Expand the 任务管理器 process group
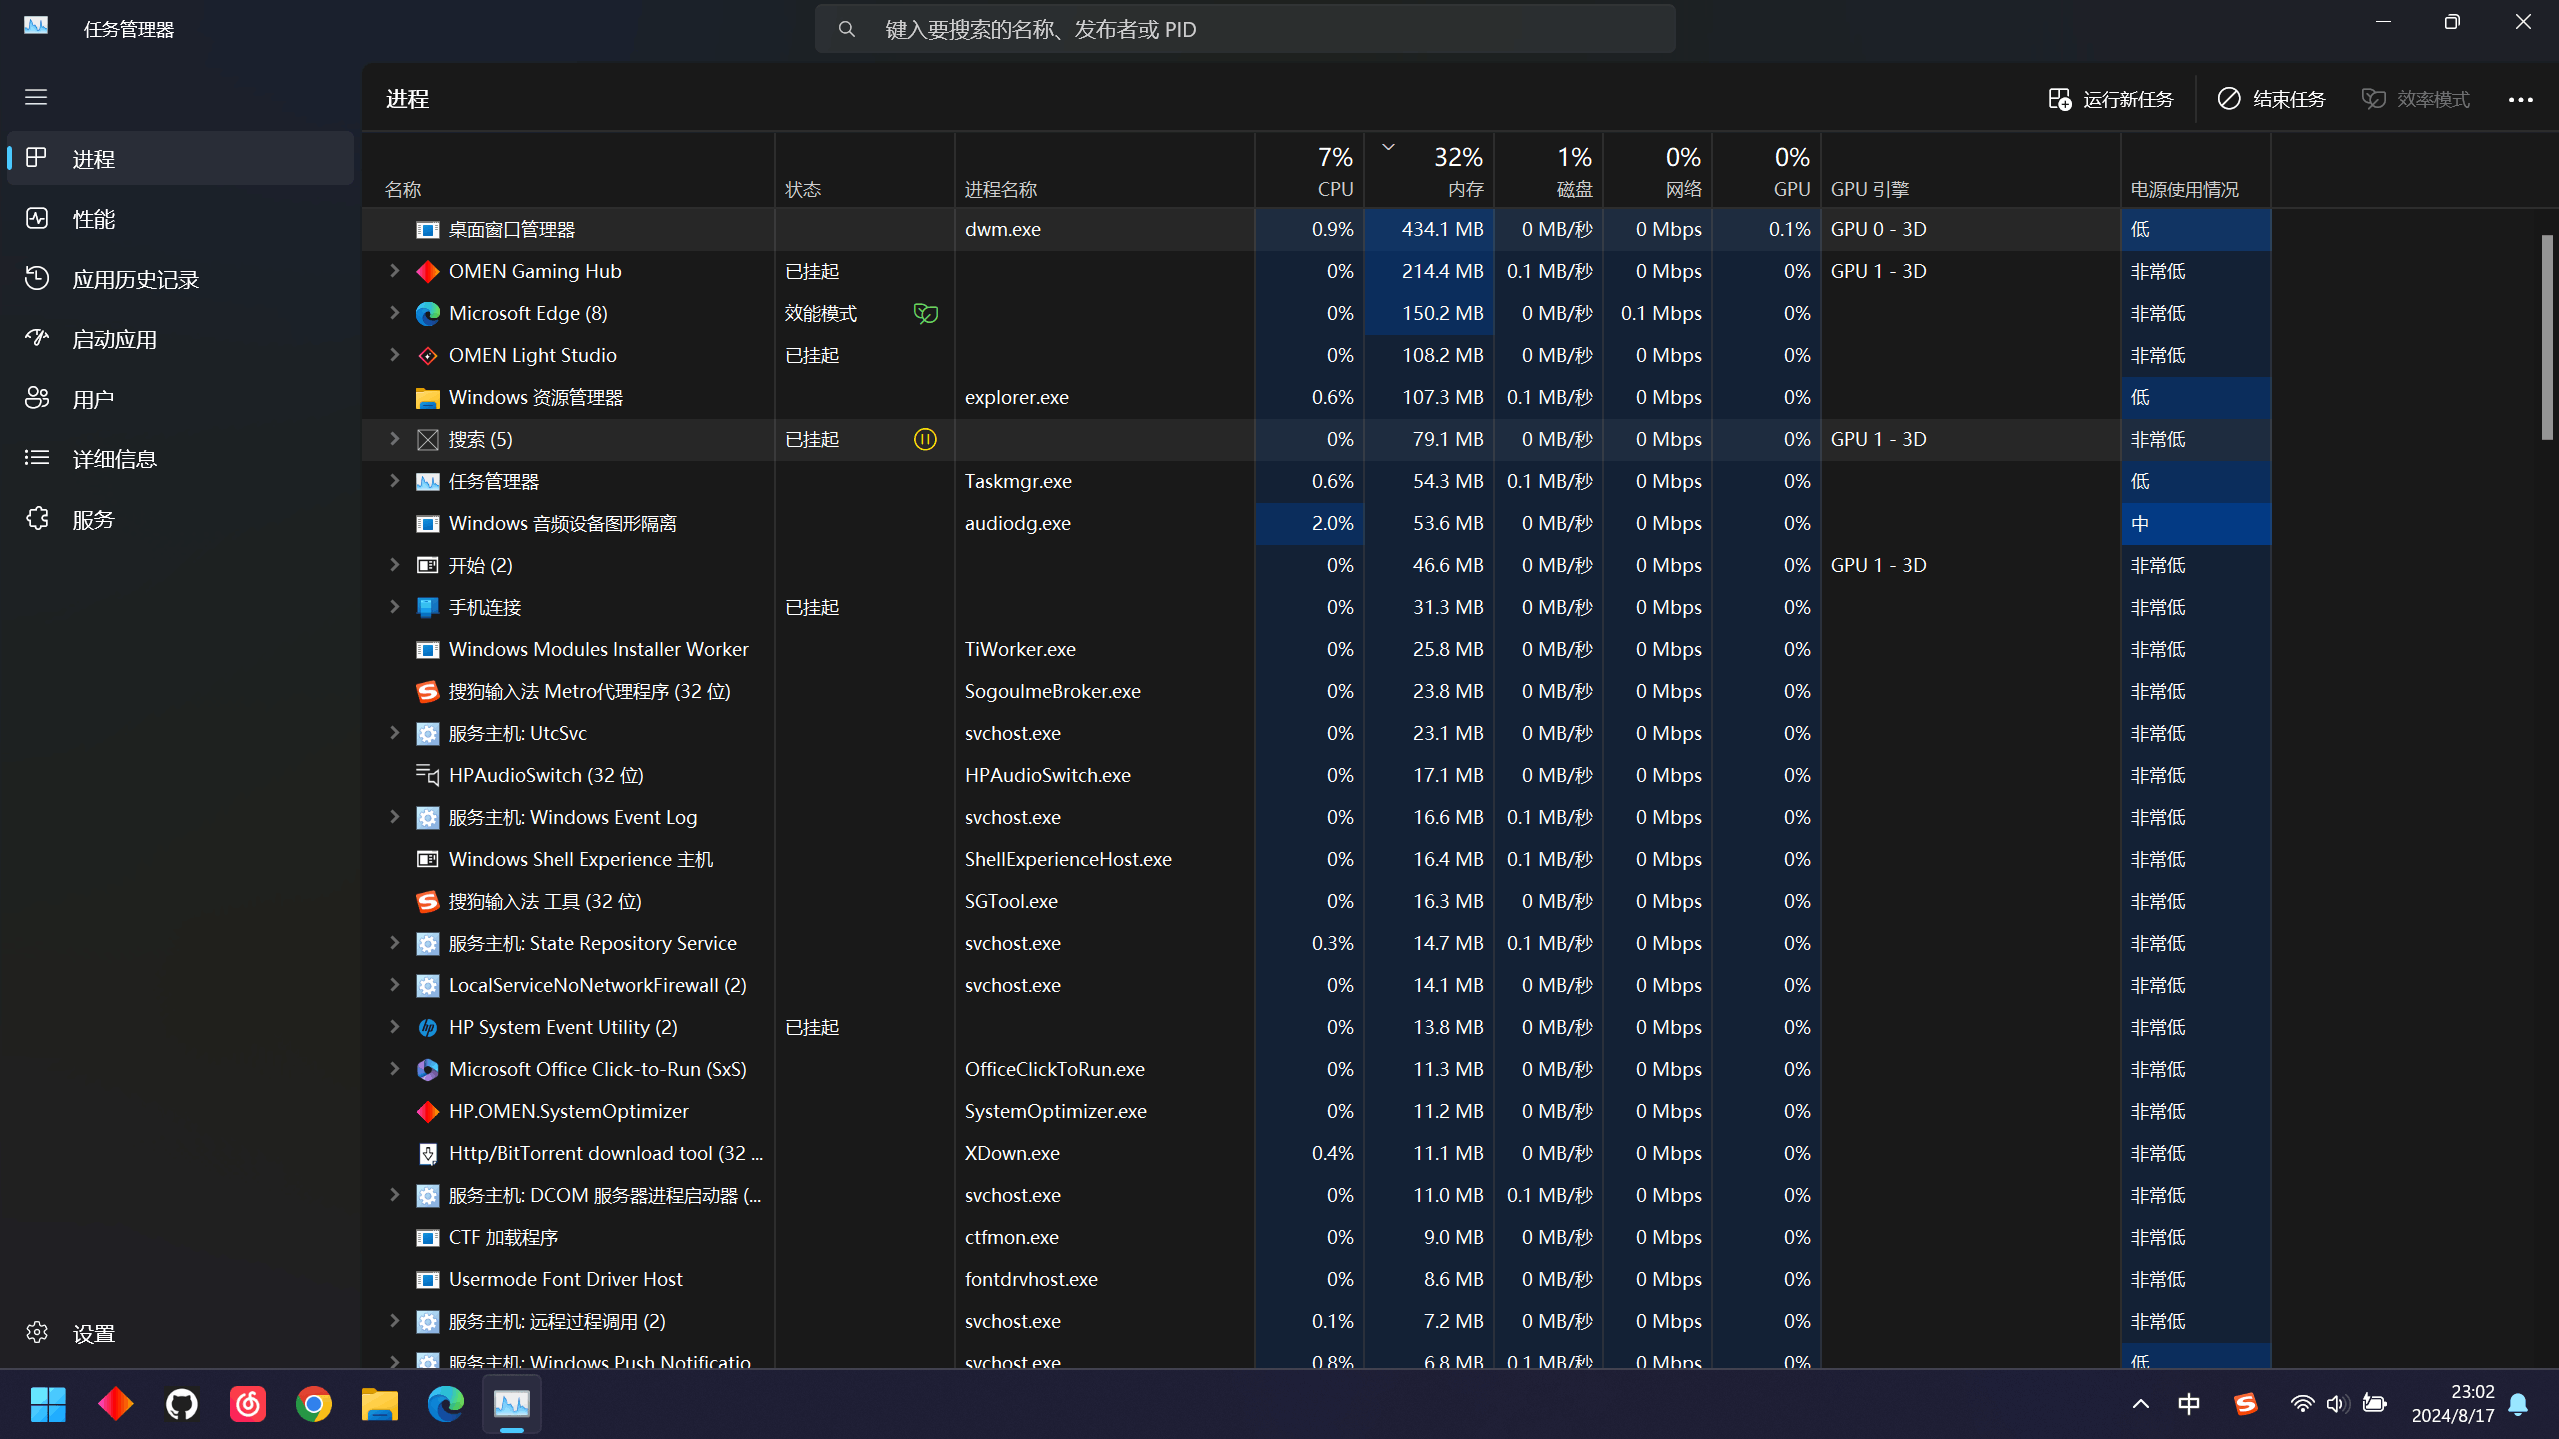Screen dimensions: 2559x1439 pos(394,481)
